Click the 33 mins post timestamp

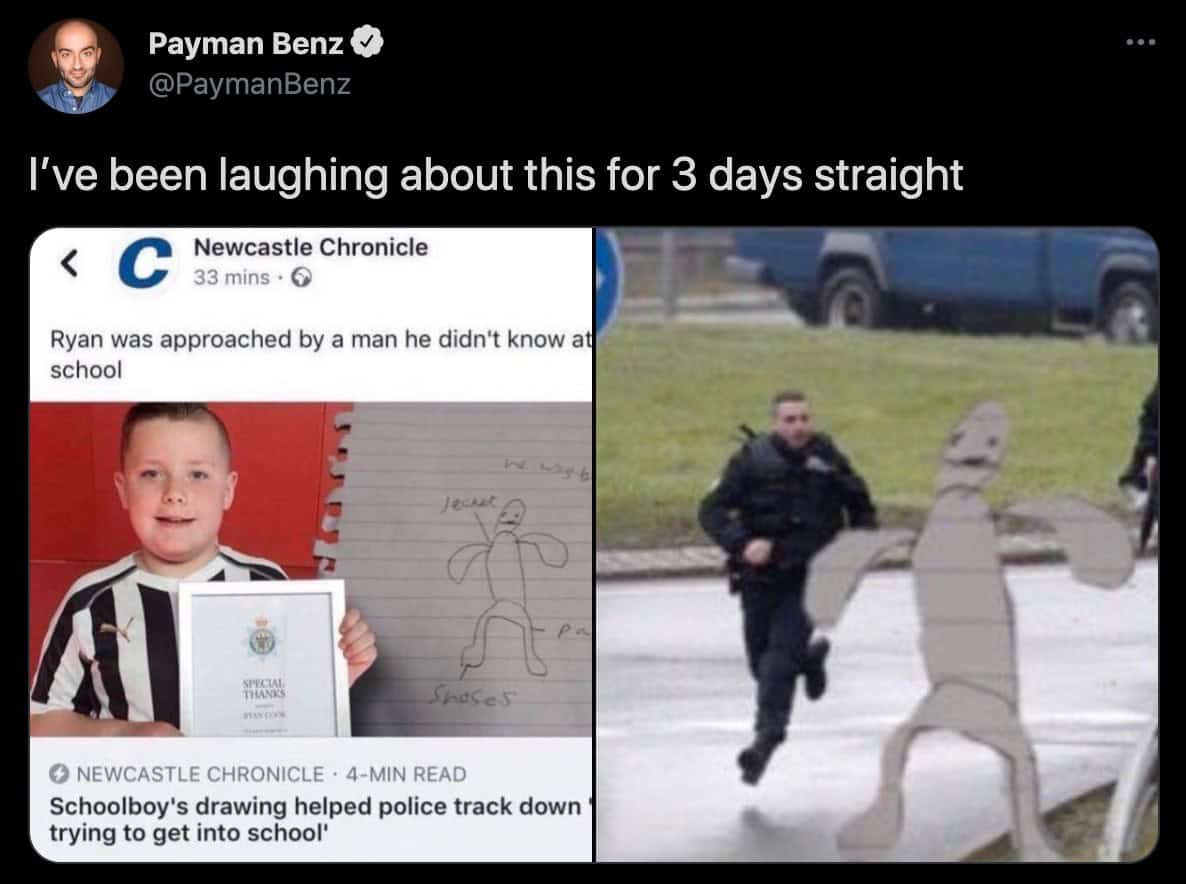coord(231,278)
